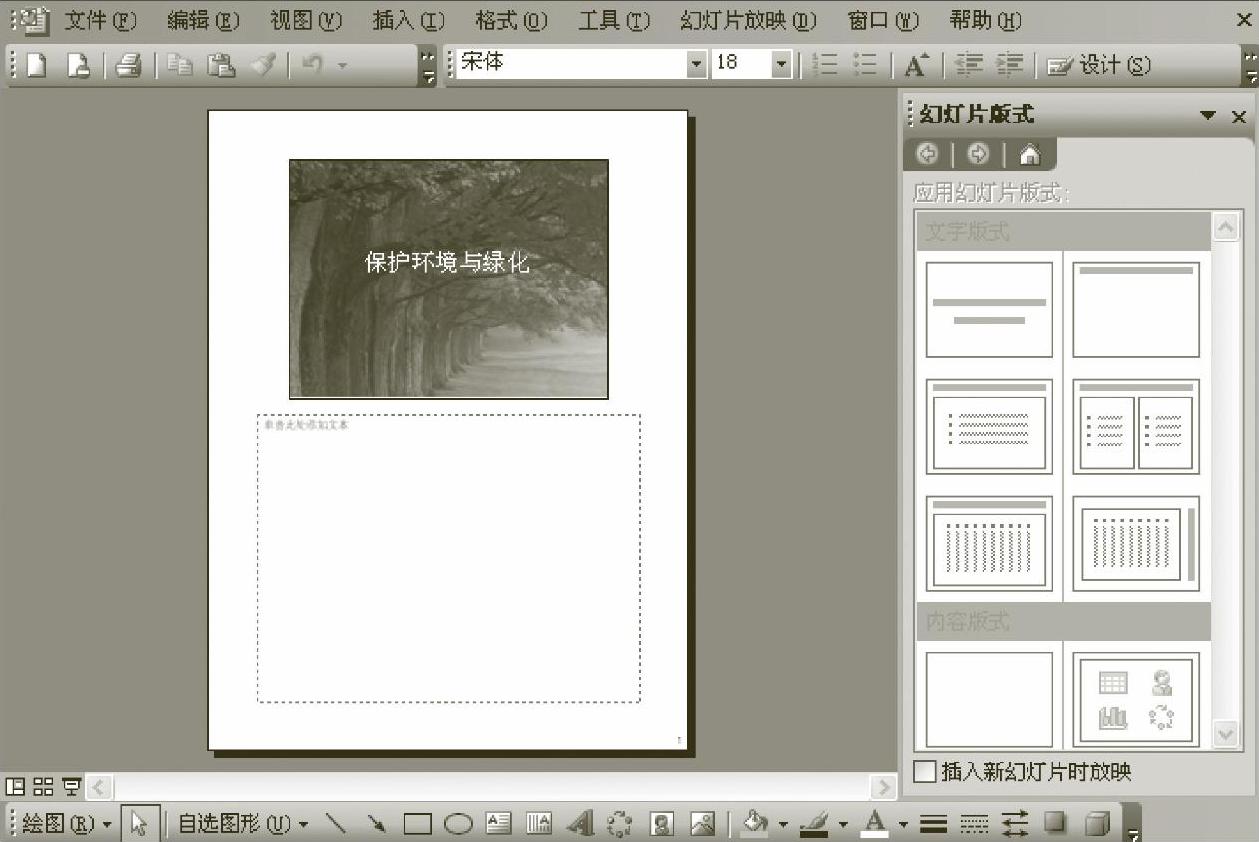
Task: Insert WordArt from drawing toolbar
Action: (x=580, y=824)
